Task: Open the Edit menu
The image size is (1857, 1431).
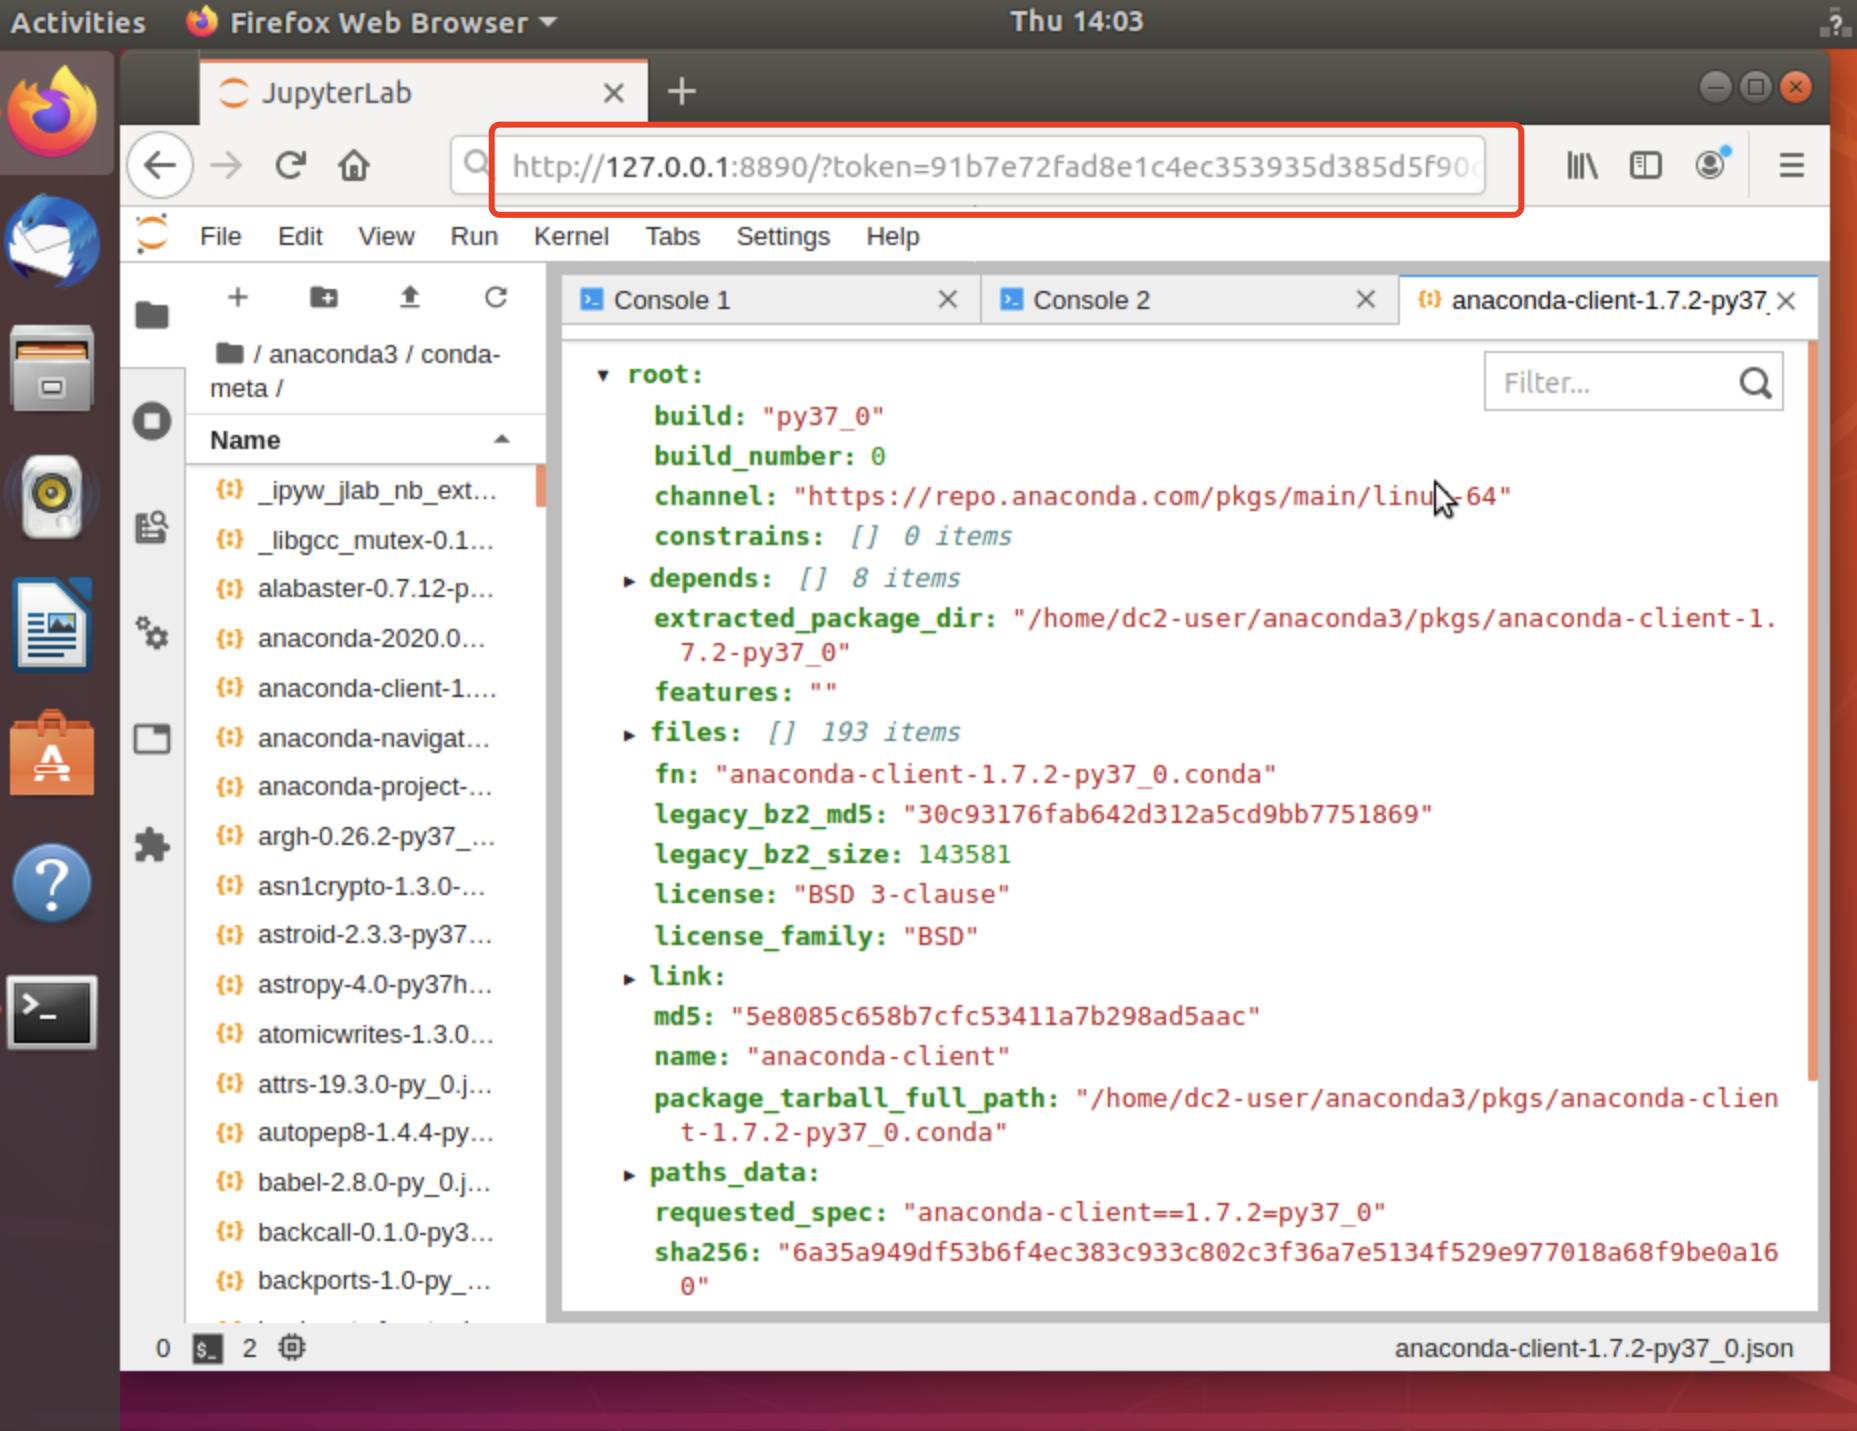Action: point(300,236)
